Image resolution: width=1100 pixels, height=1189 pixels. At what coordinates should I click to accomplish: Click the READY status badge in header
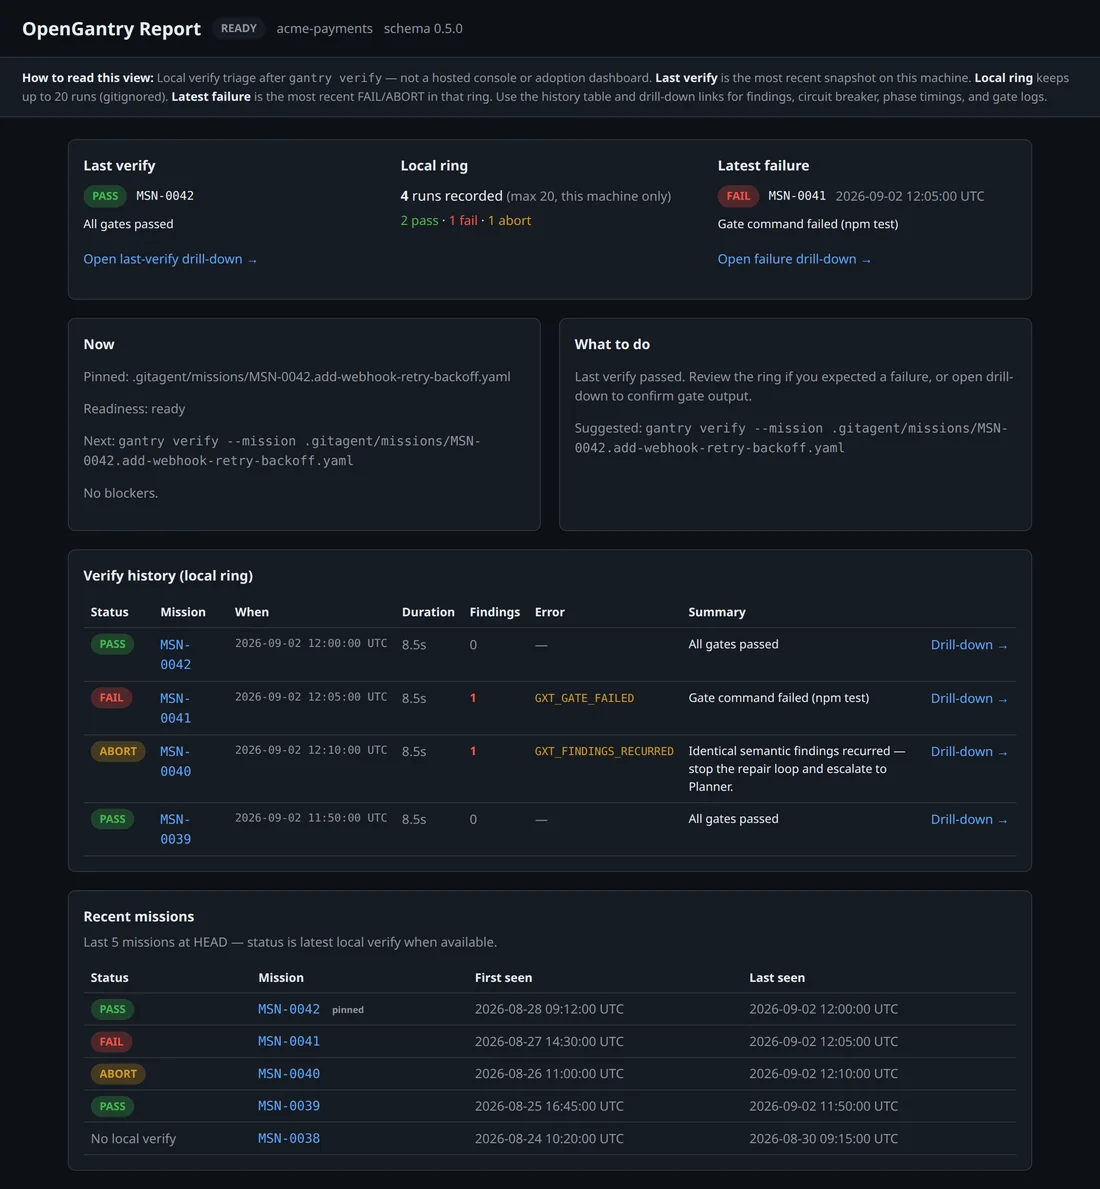tap(239, 29)
